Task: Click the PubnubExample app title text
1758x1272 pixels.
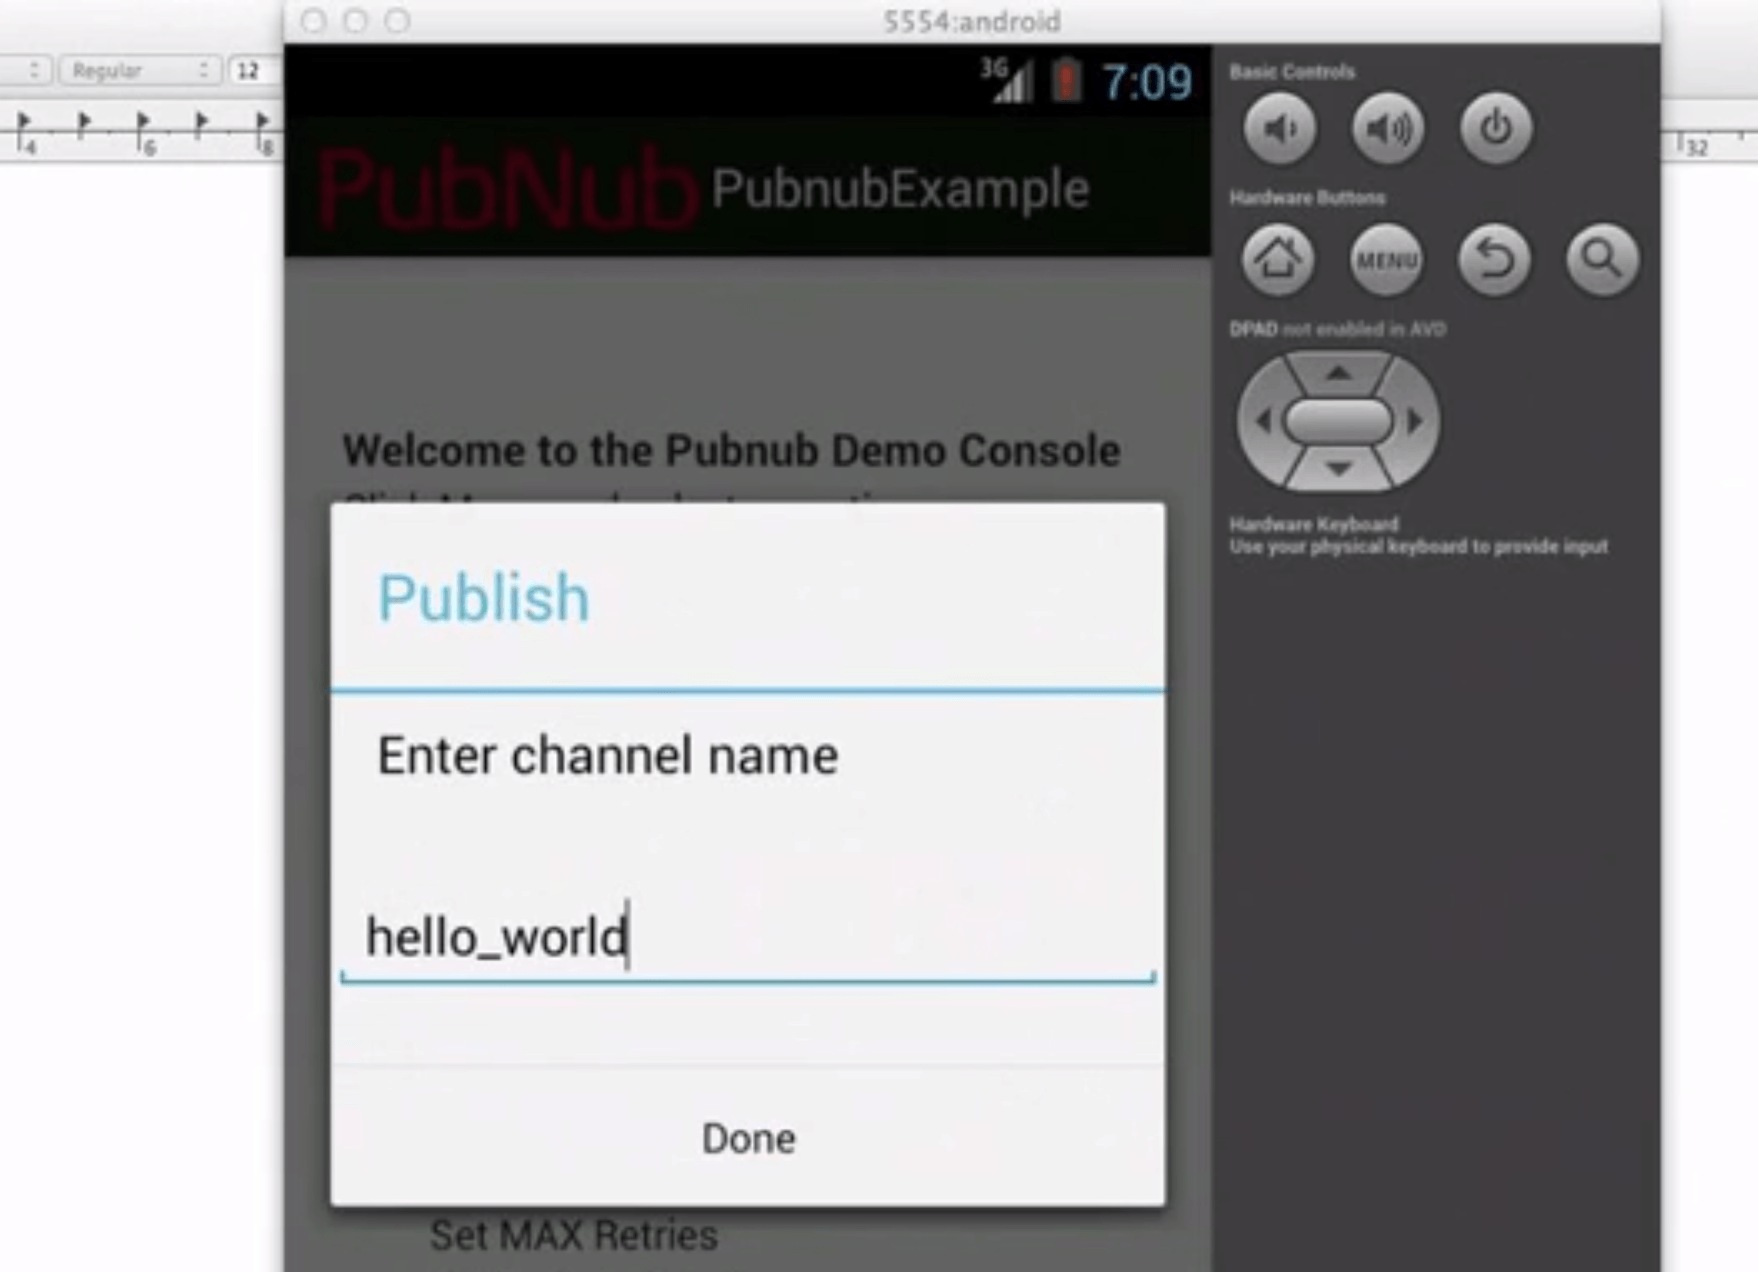Action: coord(900,188)
